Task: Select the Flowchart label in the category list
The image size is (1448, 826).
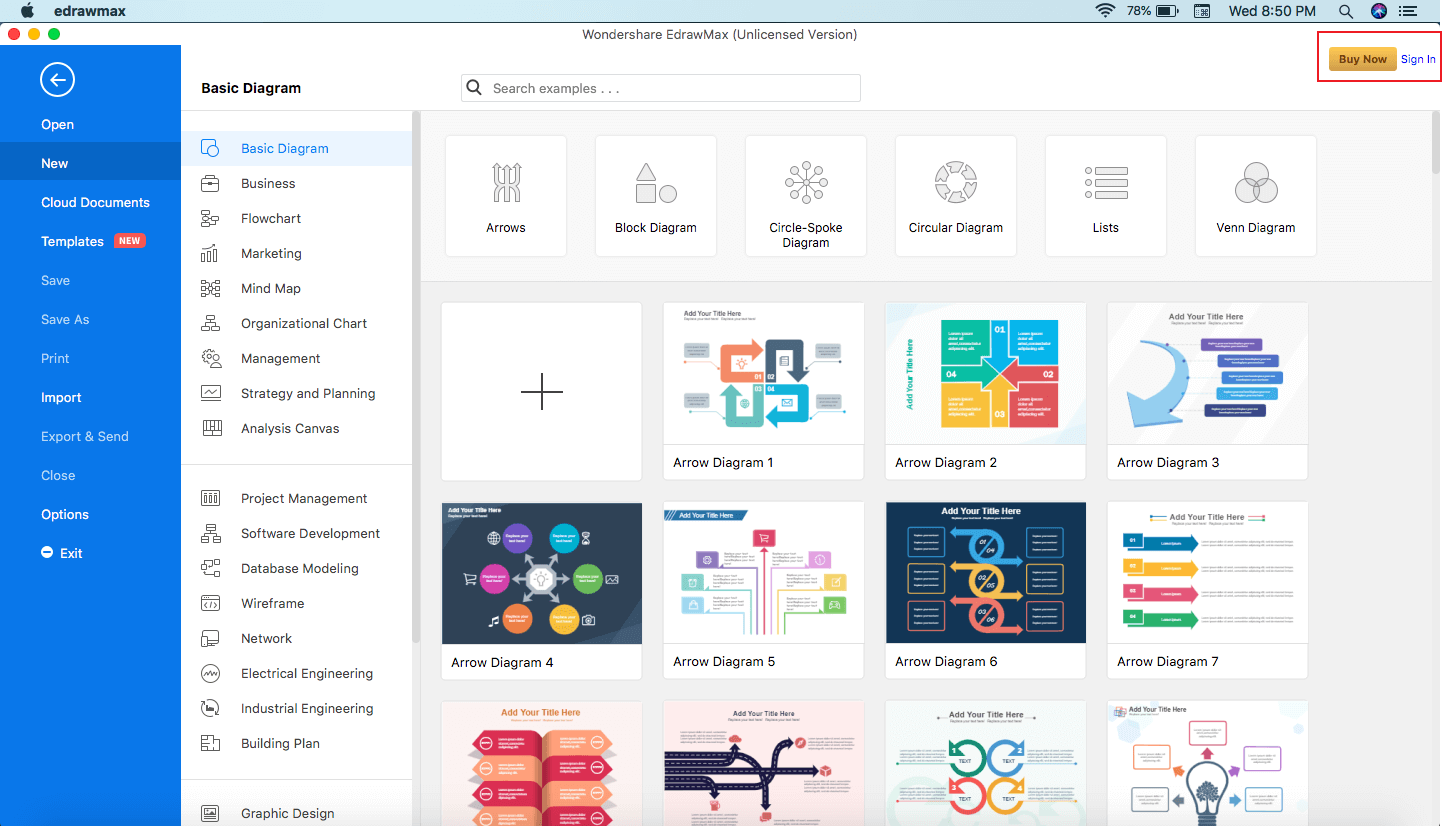Action: (271, 218)
